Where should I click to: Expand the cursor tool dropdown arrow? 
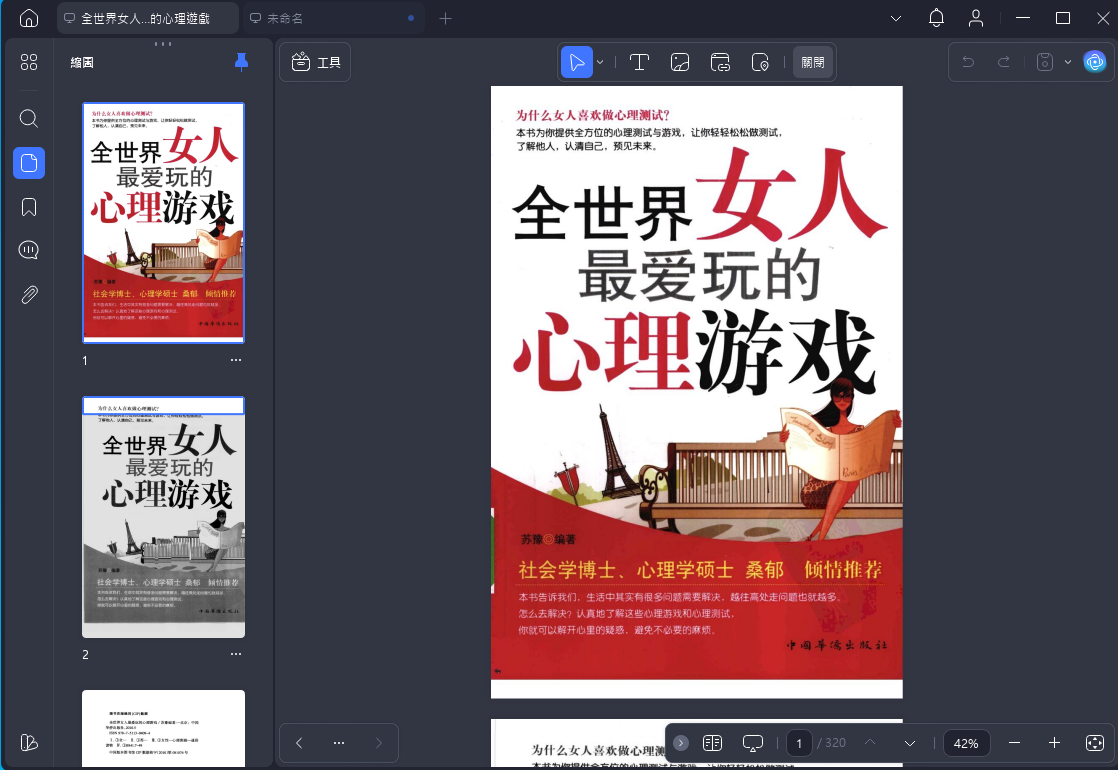click(600, 62)
